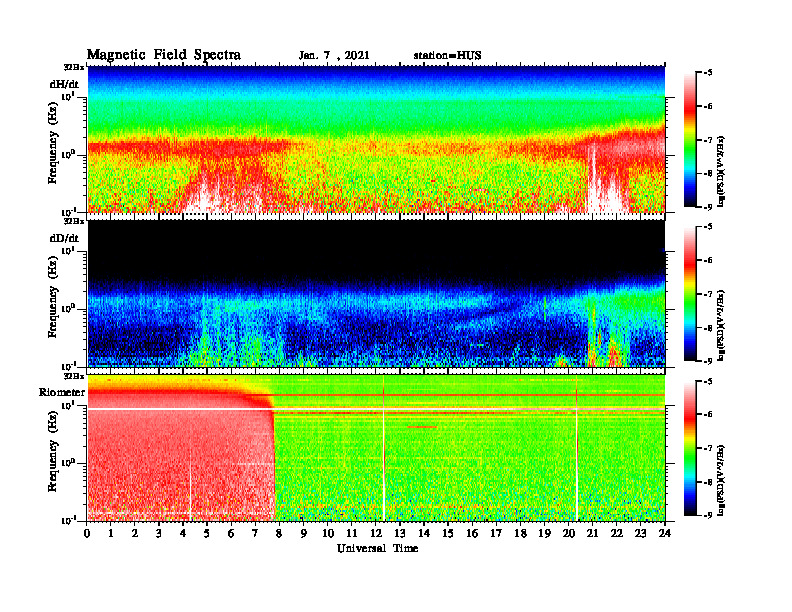Click the '10' tick on the Universal Time axis
792x612 pixels.
(328, 533)
